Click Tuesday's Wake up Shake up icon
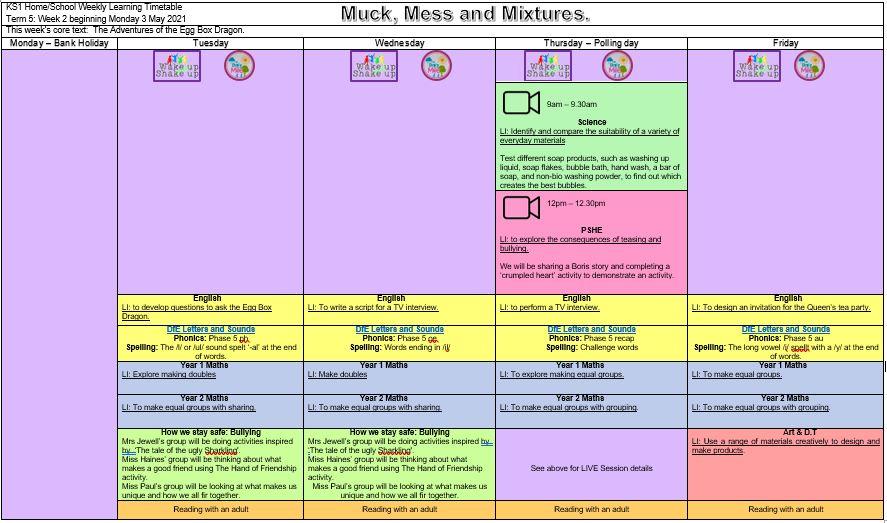The width and height of the screenshot is (887, 523). point(177,66)
